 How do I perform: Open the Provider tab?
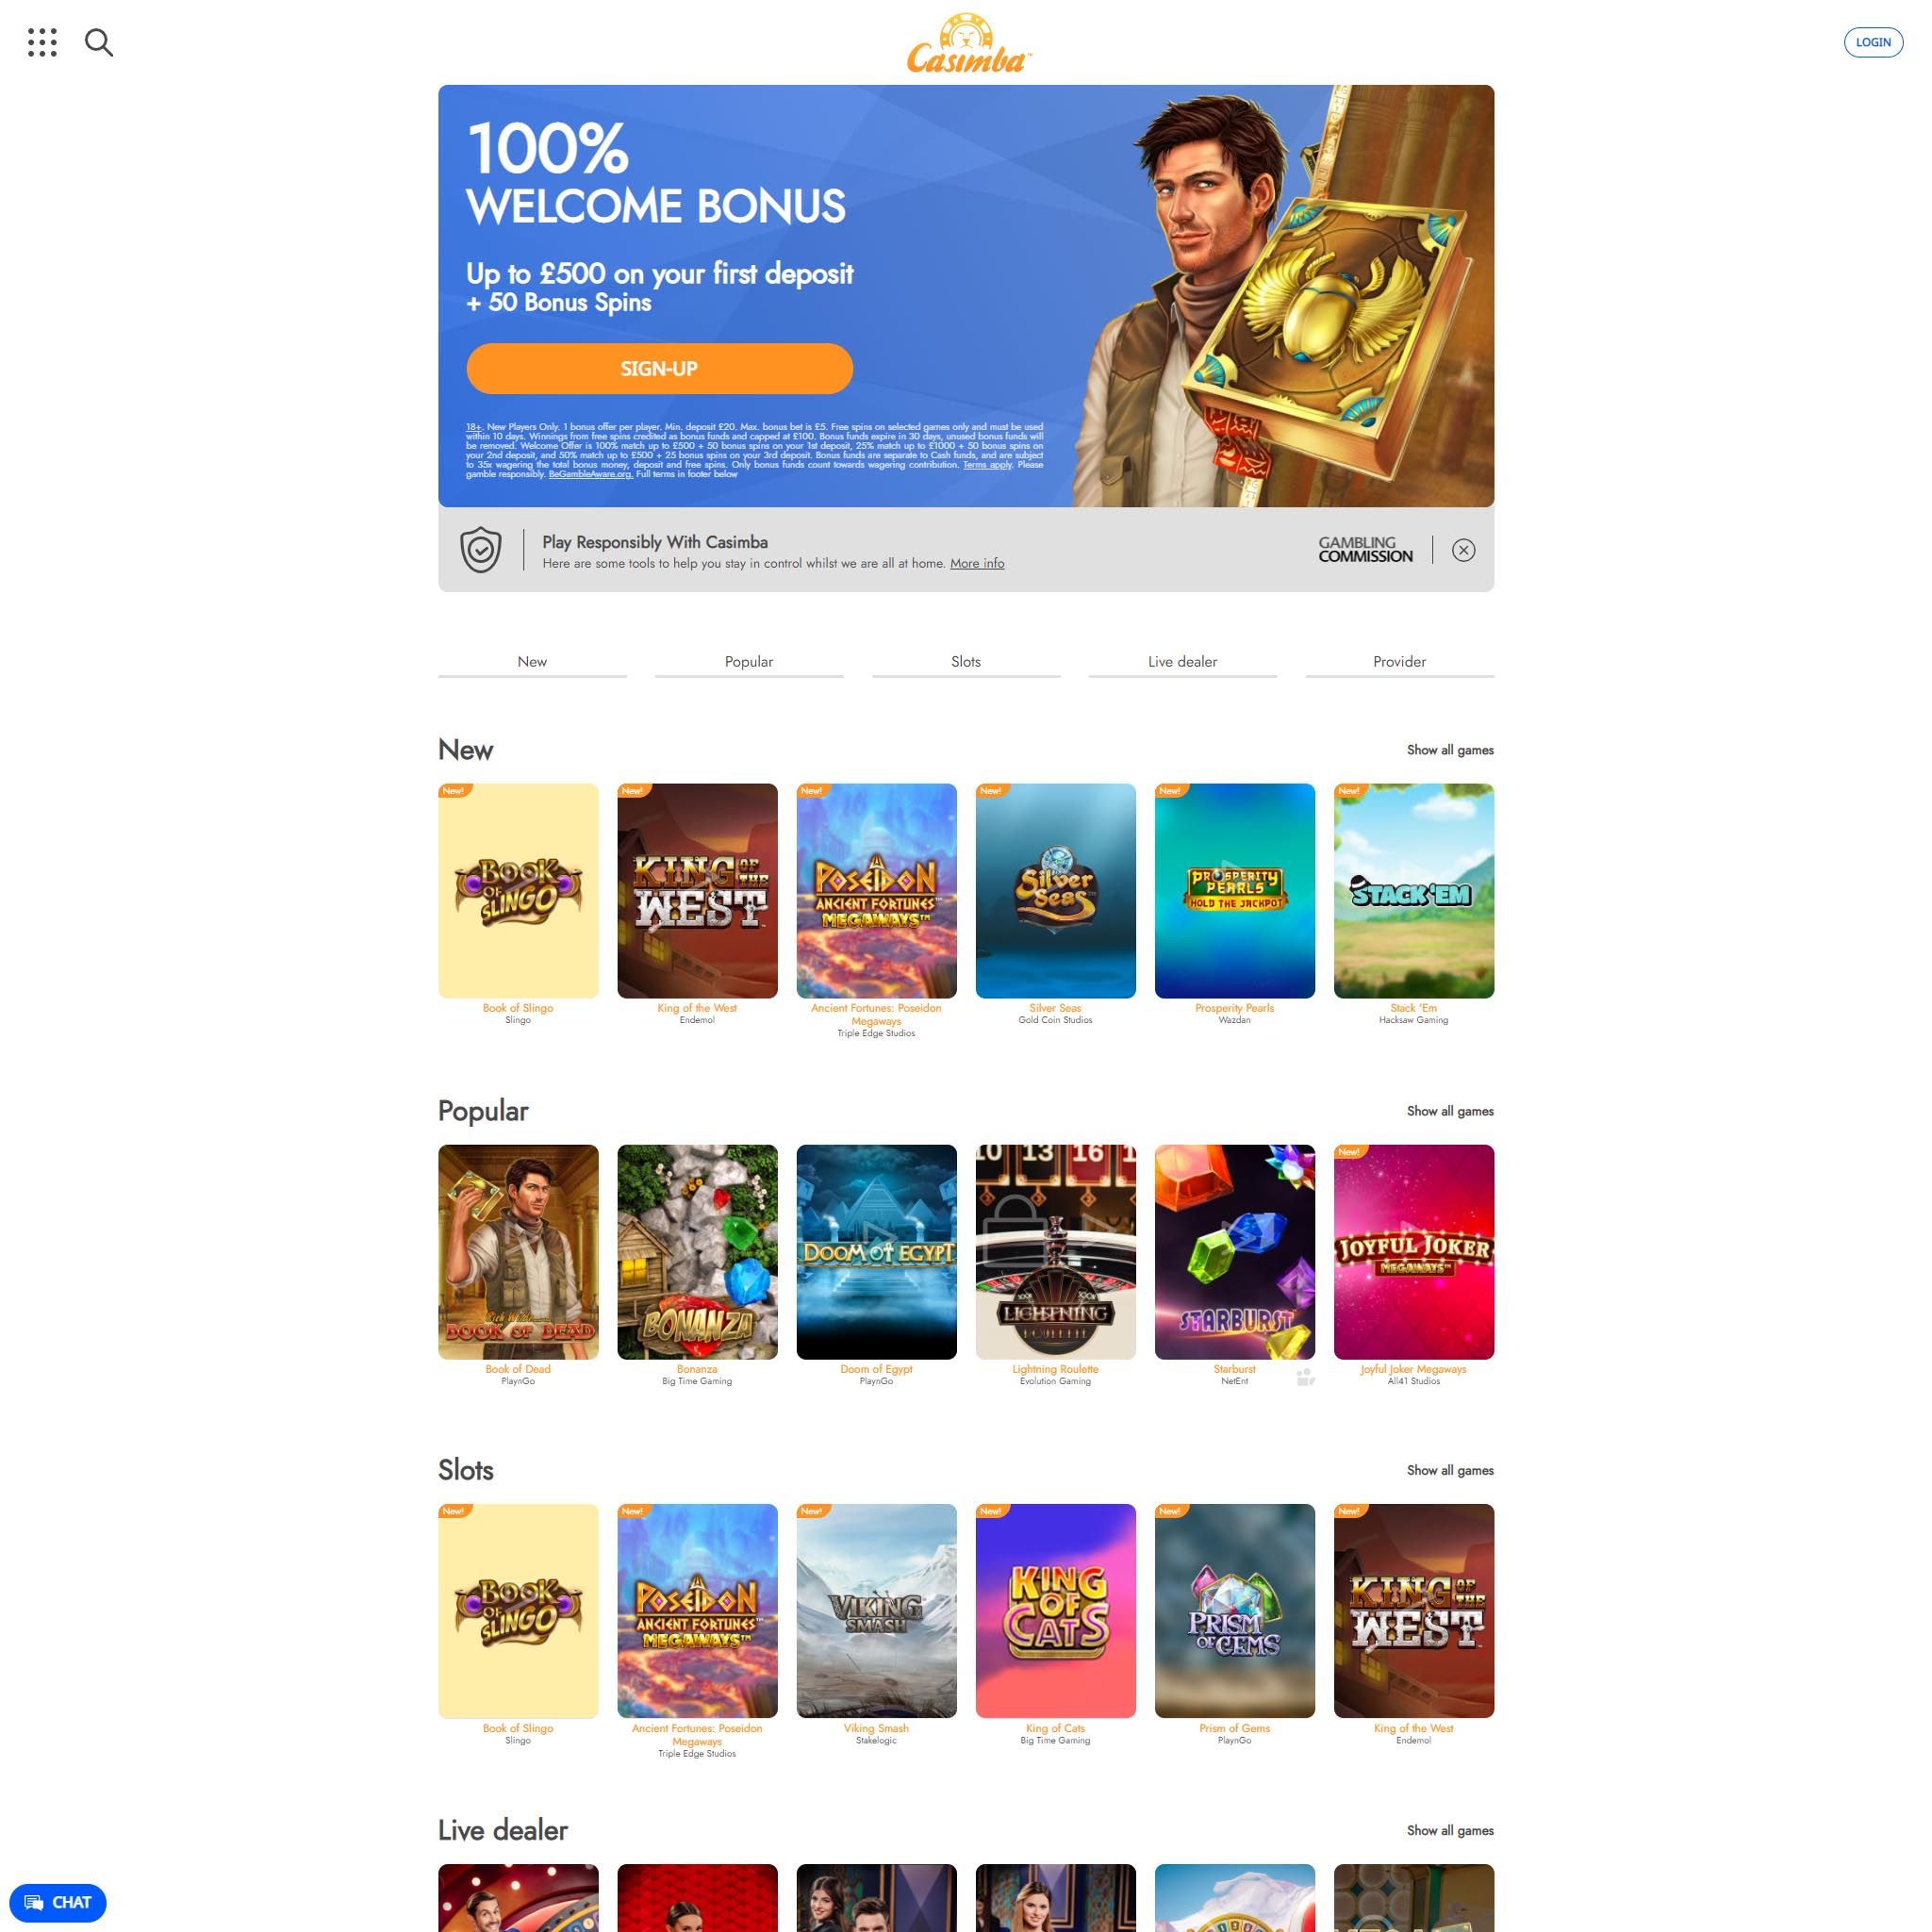1400,662
